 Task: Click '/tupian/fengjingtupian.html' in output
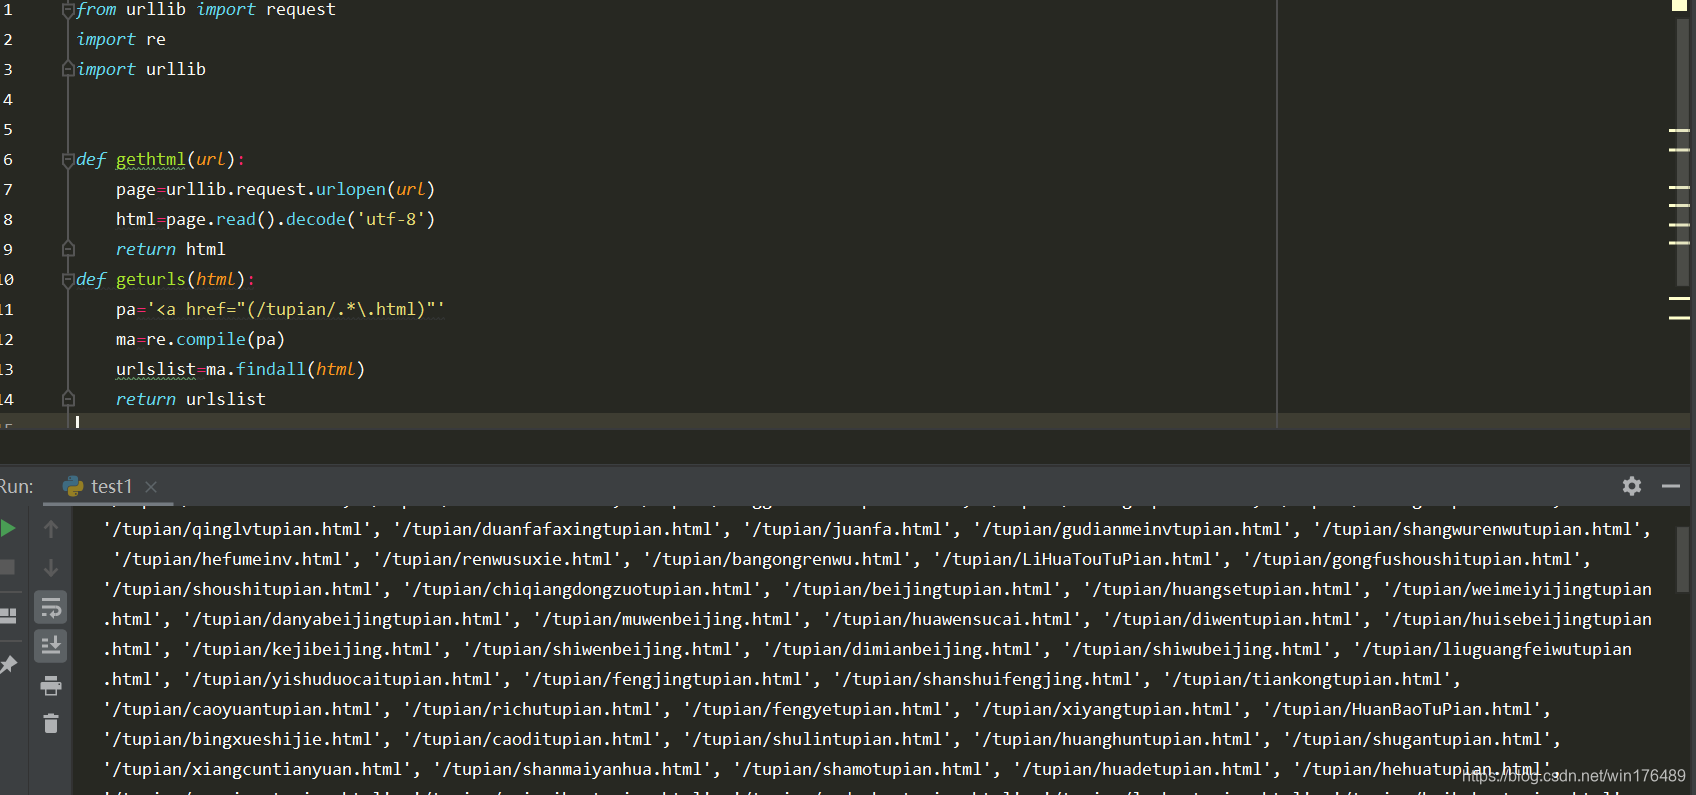click(667, 679)
